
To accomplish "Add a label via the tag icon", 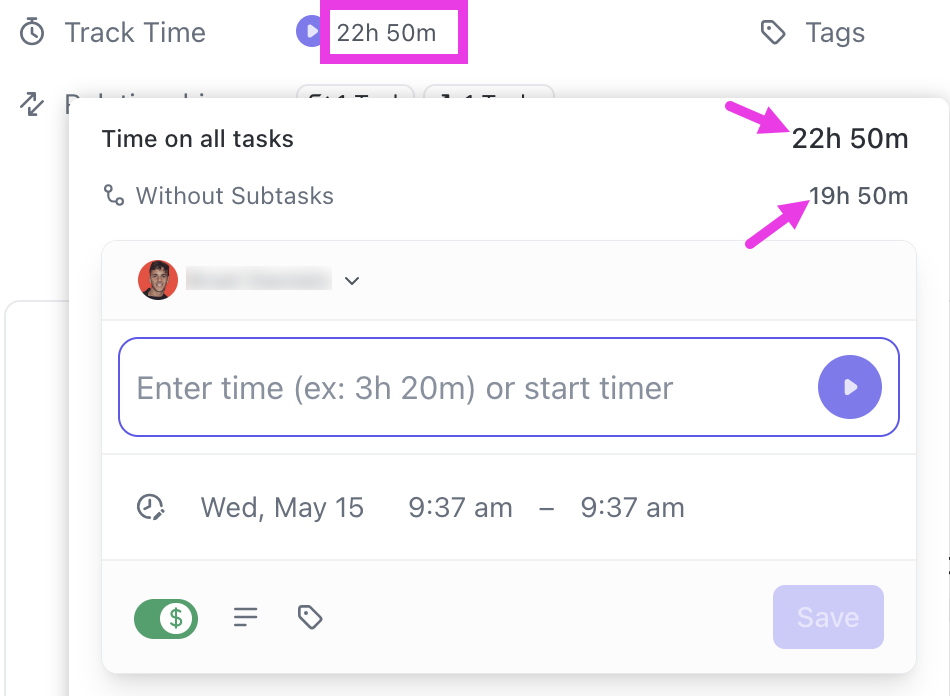I will coord(310,617).
